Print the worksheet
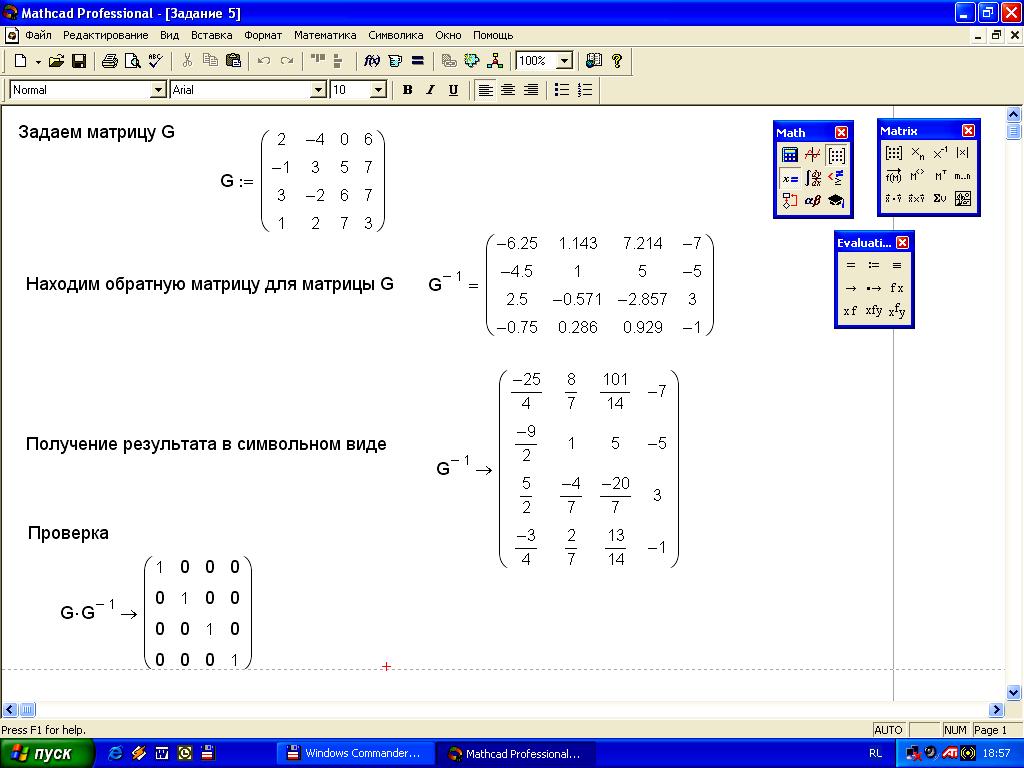 110,61
